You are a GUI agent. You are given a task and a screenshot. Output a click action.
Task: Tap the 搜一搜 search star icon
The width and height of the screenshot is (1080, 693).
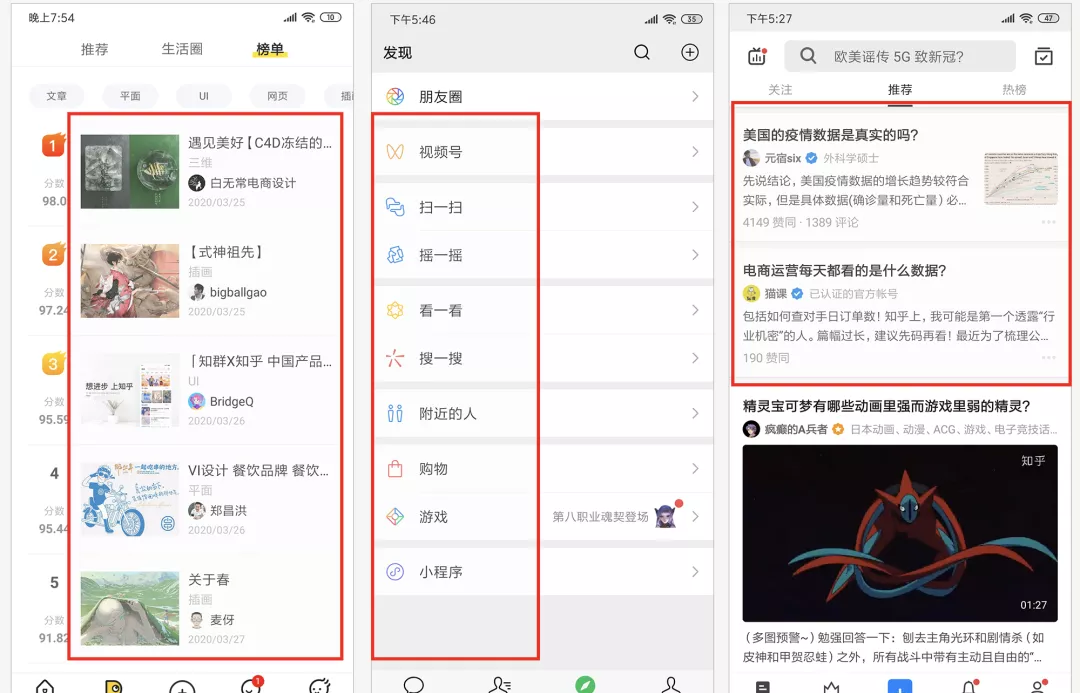pyautogui.click(x=395, y=358)
